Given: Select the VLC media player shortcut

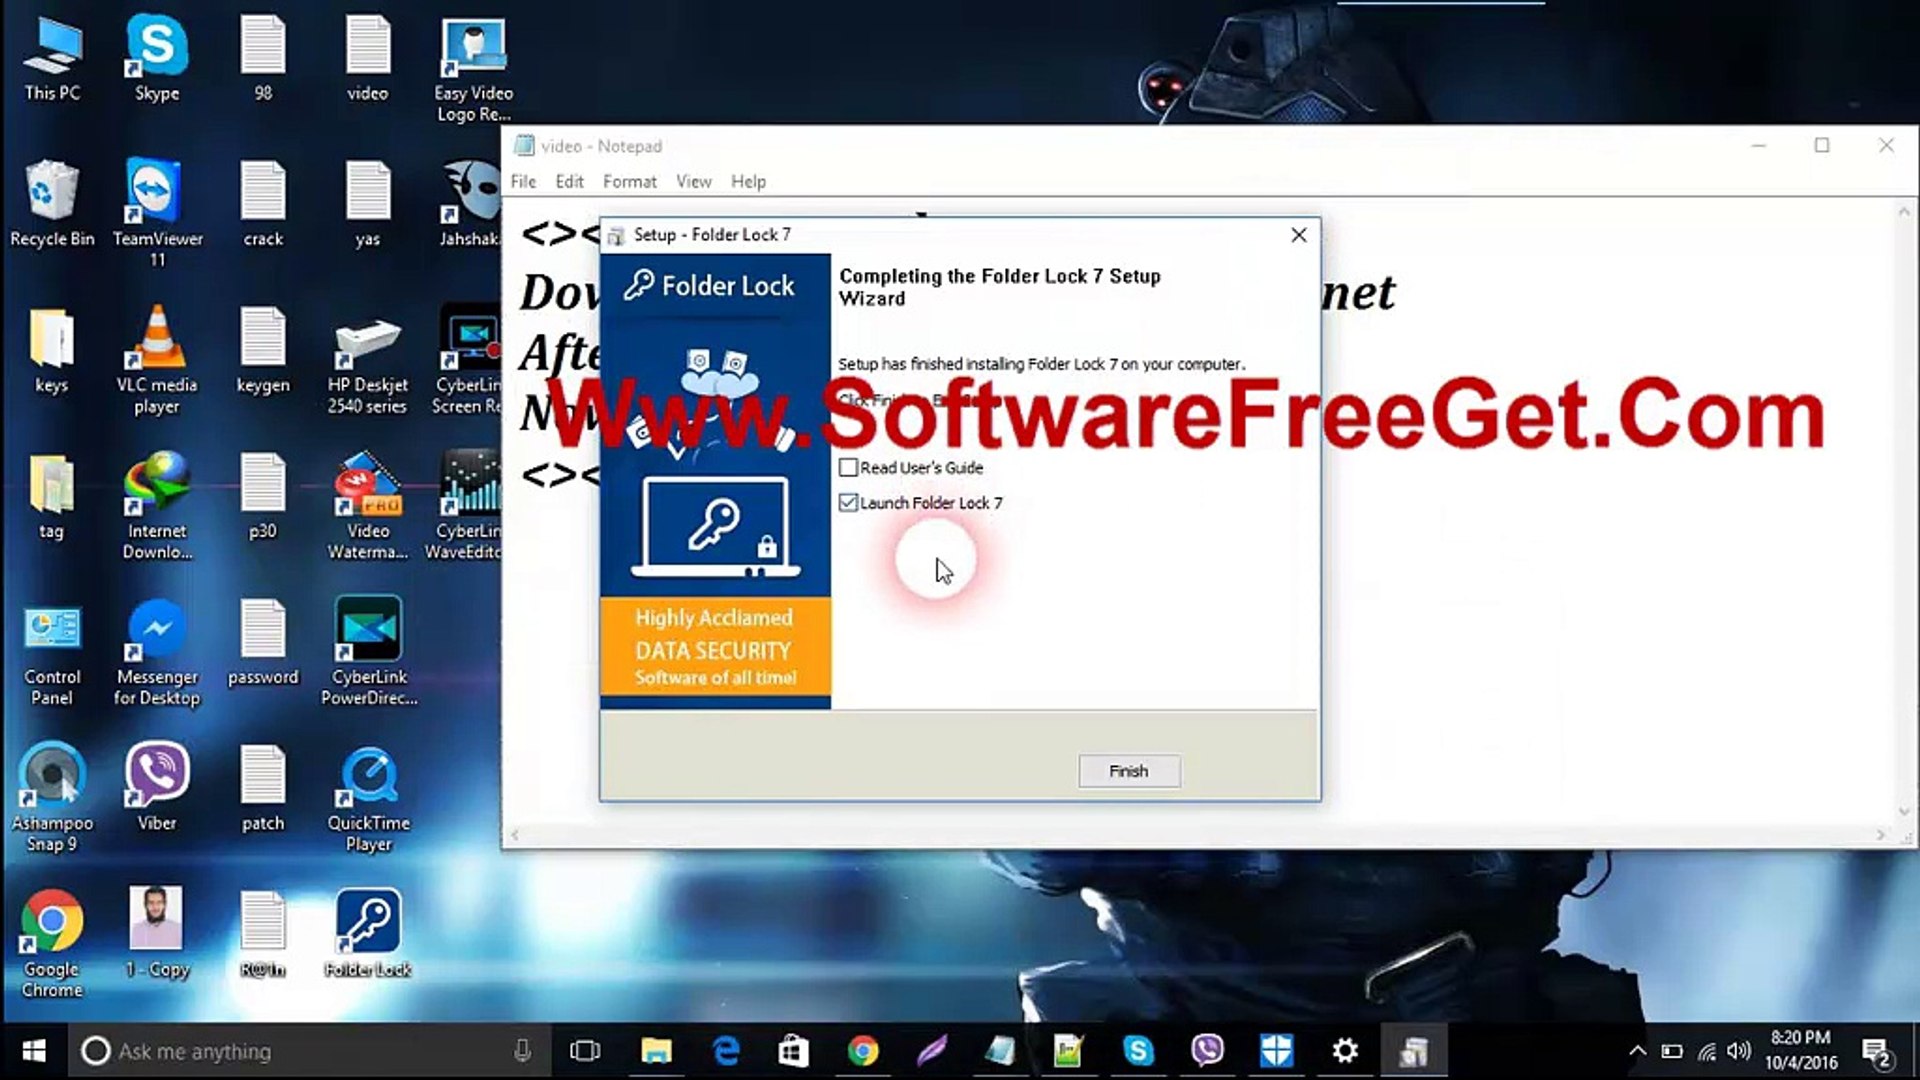Looking at the screenshot, I should click(157, 360).
